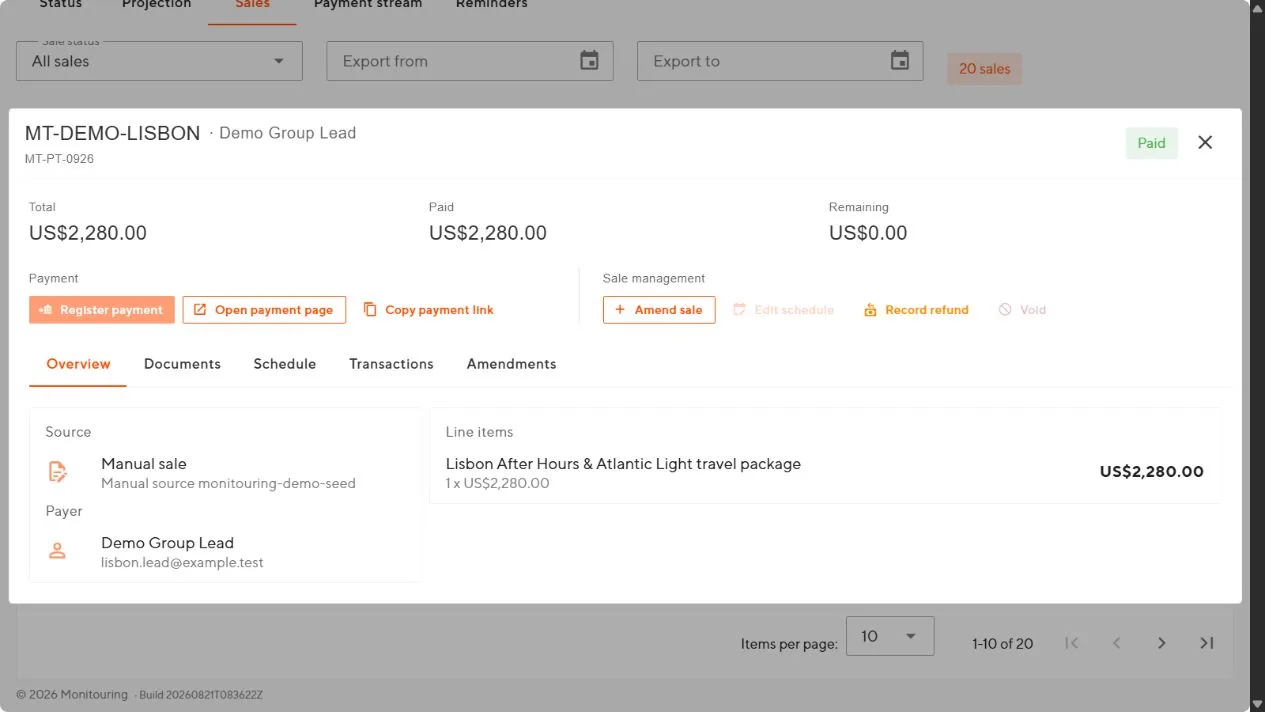1265x712 pixels.
Task: Jump to last page arrow icon
Action: pos(1207,643)
